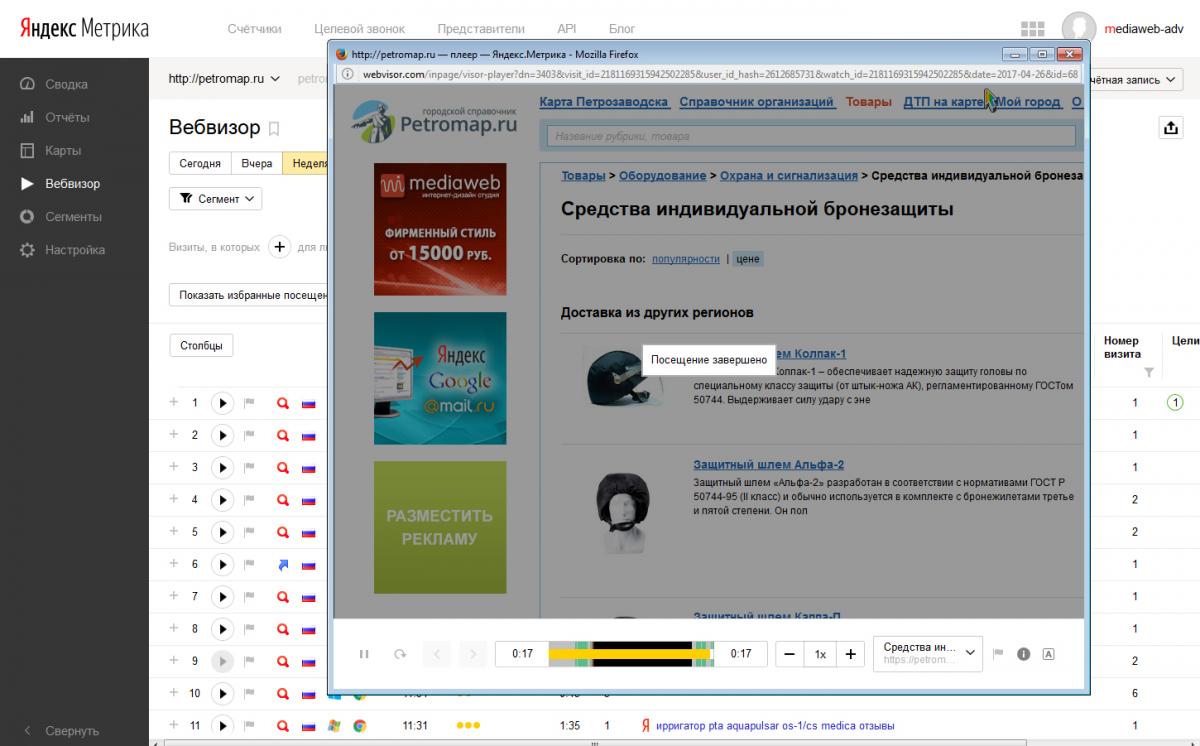This screenshot has width=1200, height=746.
Task: Toggle favorite flag on visit row 10
Action: tap(250, 693)
